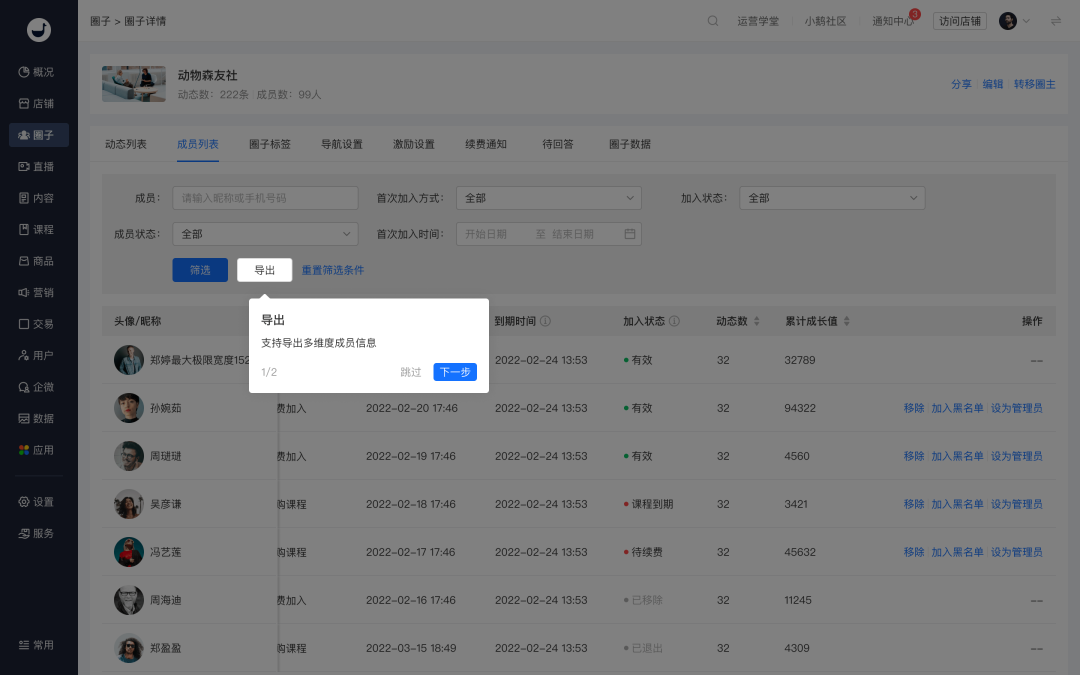Open 商品 products in sidebar
Screen dimensions: 1080x675
click(36, 261)
